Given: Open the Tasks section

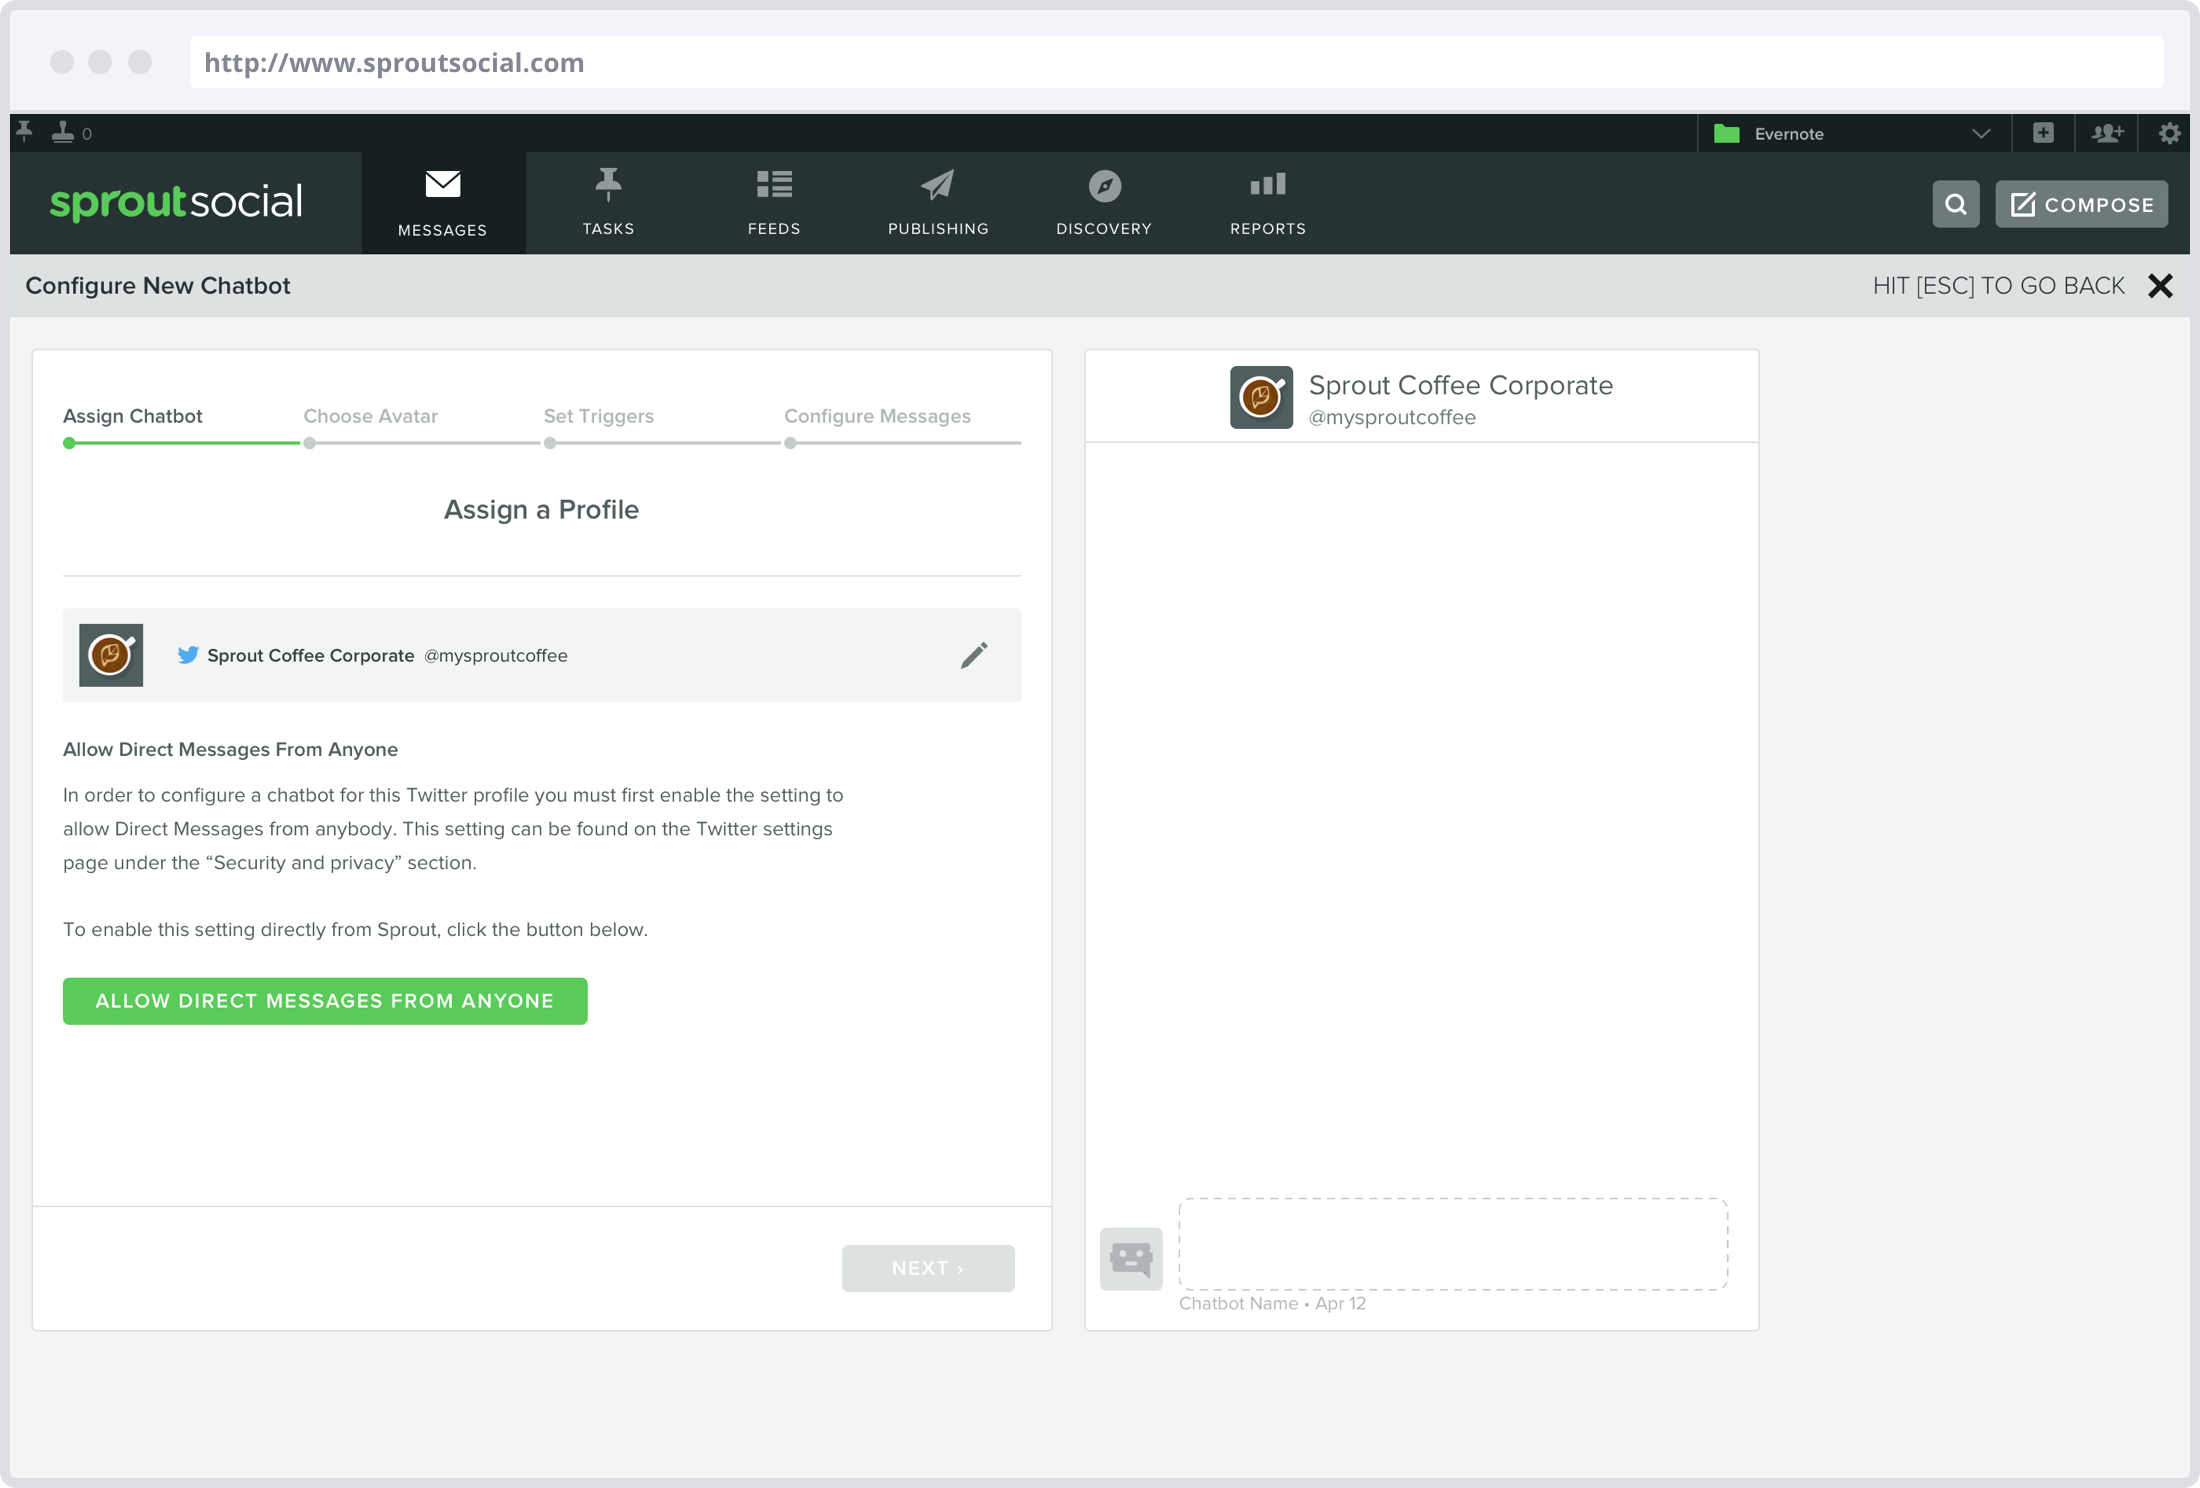Looking at the screenshot, I should (608, 203).
